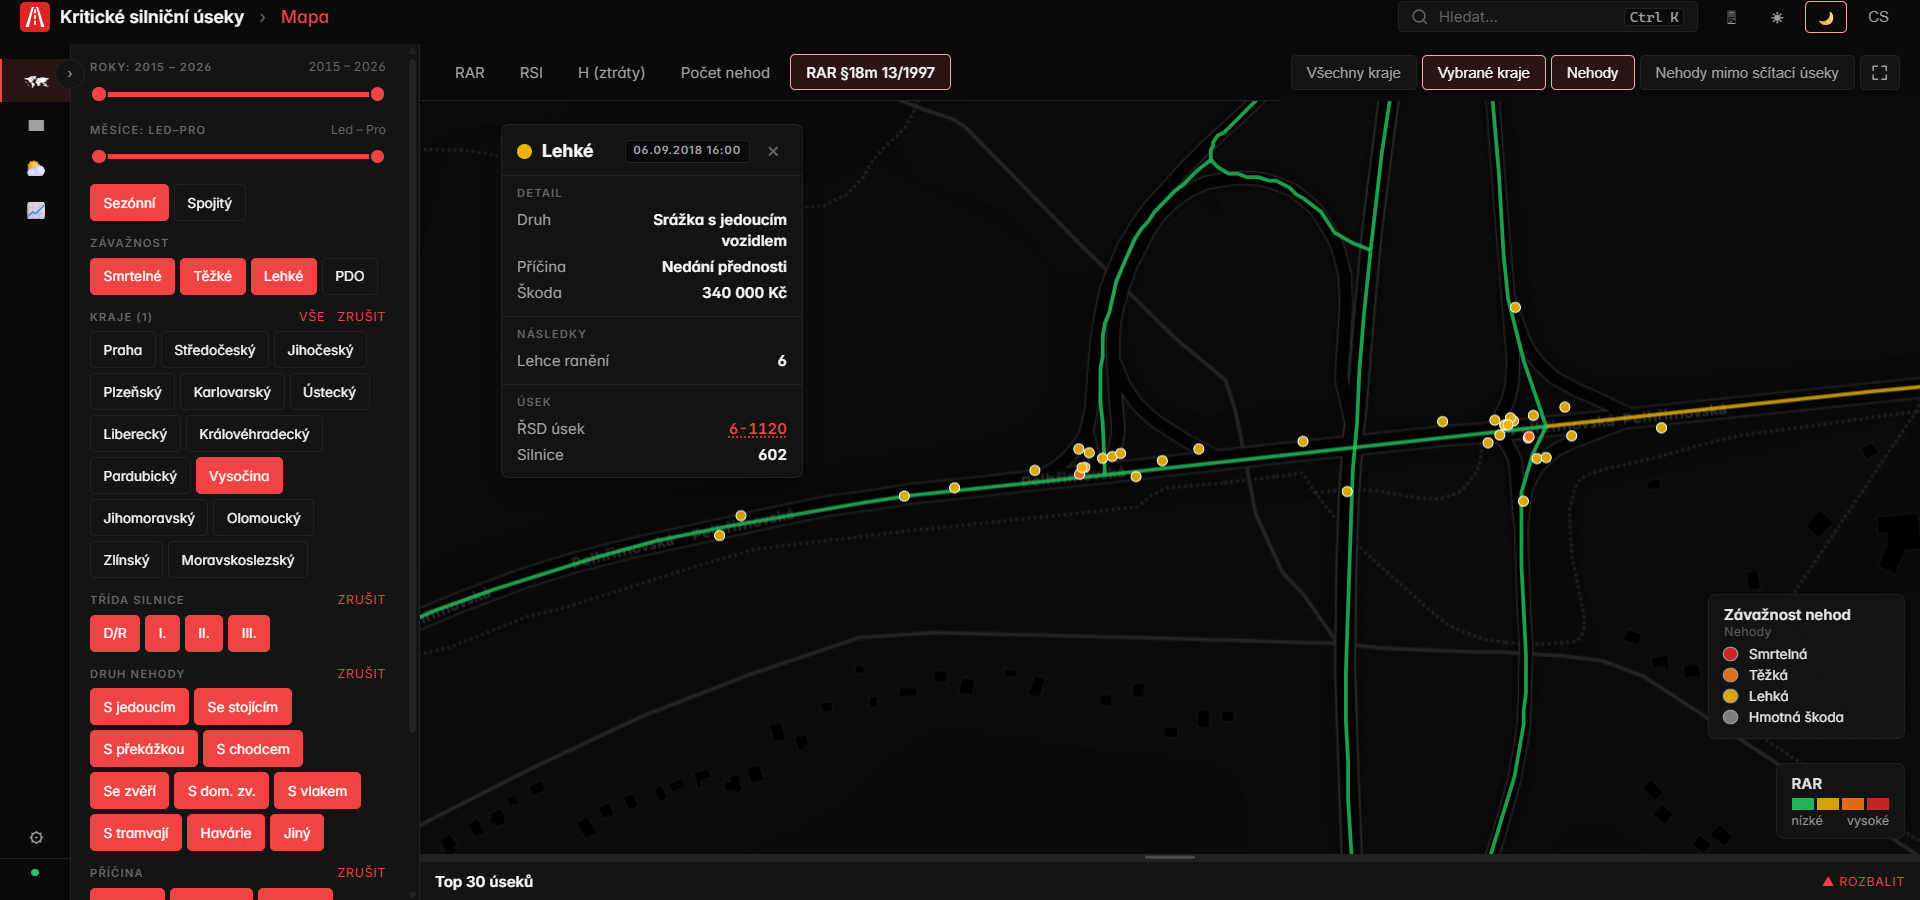
Task: Click the accident date 06.09.2018 16:00 badge
Action: coord(687,150)
